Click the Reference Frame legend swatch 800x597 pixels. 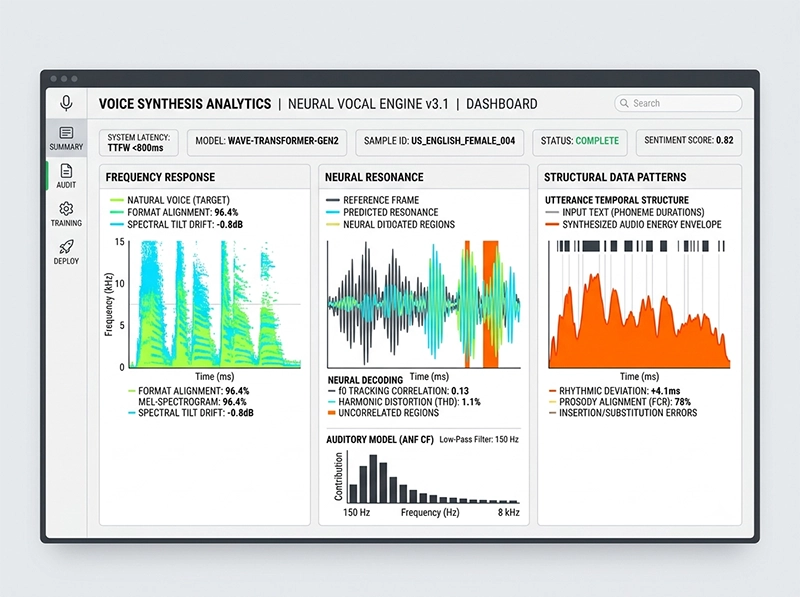click(x=332, y=200)
